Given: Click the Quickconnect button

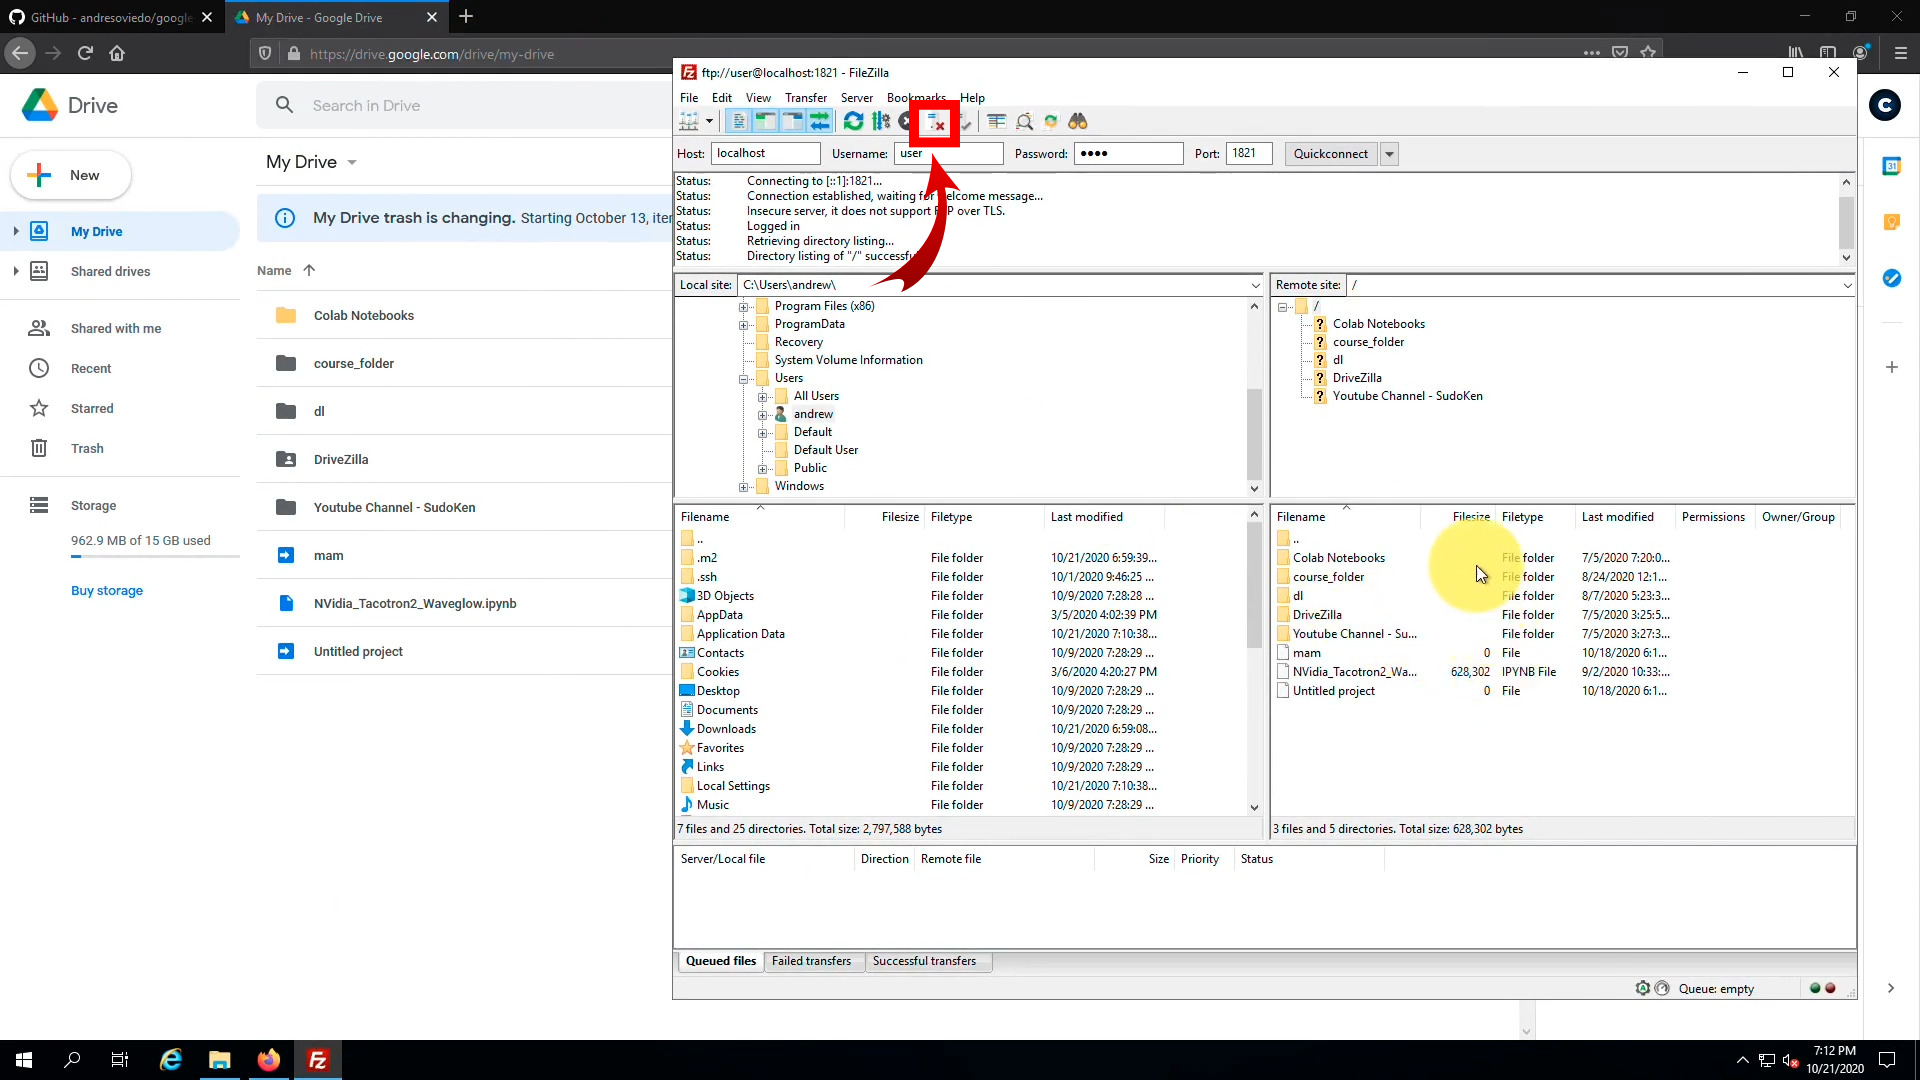Looking at the screenshot, I should [1330, 154].
